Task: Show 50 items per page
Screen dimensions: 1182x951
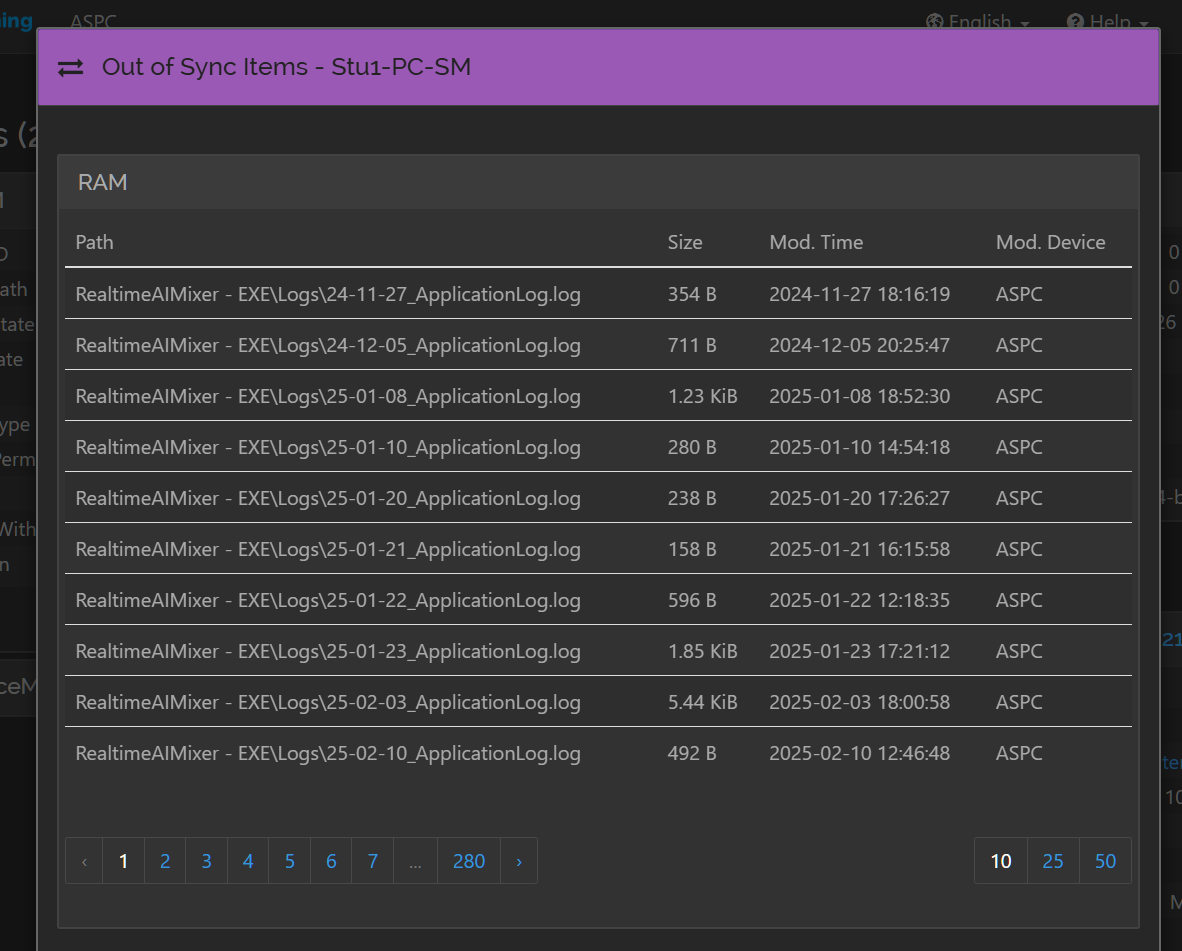Action: (1105, 861)
